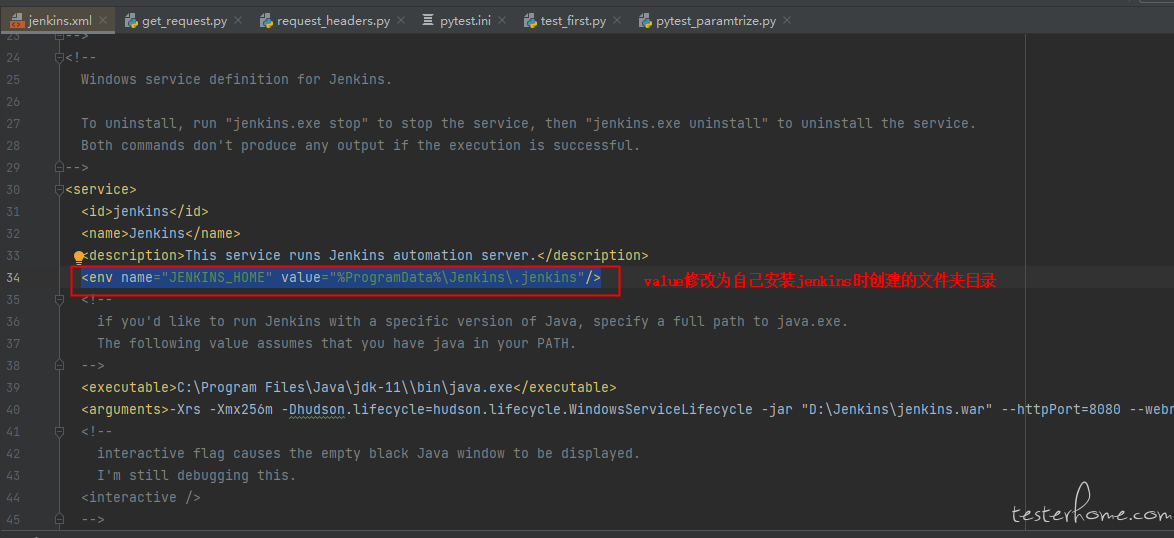Image resolution: width=1174 pixels, height=538 pixels.
Task: Place cursor on the <executable> java.exe line
Action: click(x=349, y=388)
